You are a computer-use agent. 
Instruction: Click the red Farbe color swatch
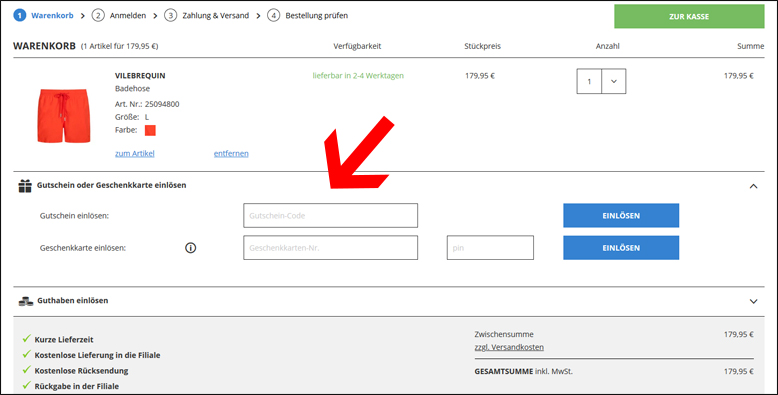(x=150, y=130)
